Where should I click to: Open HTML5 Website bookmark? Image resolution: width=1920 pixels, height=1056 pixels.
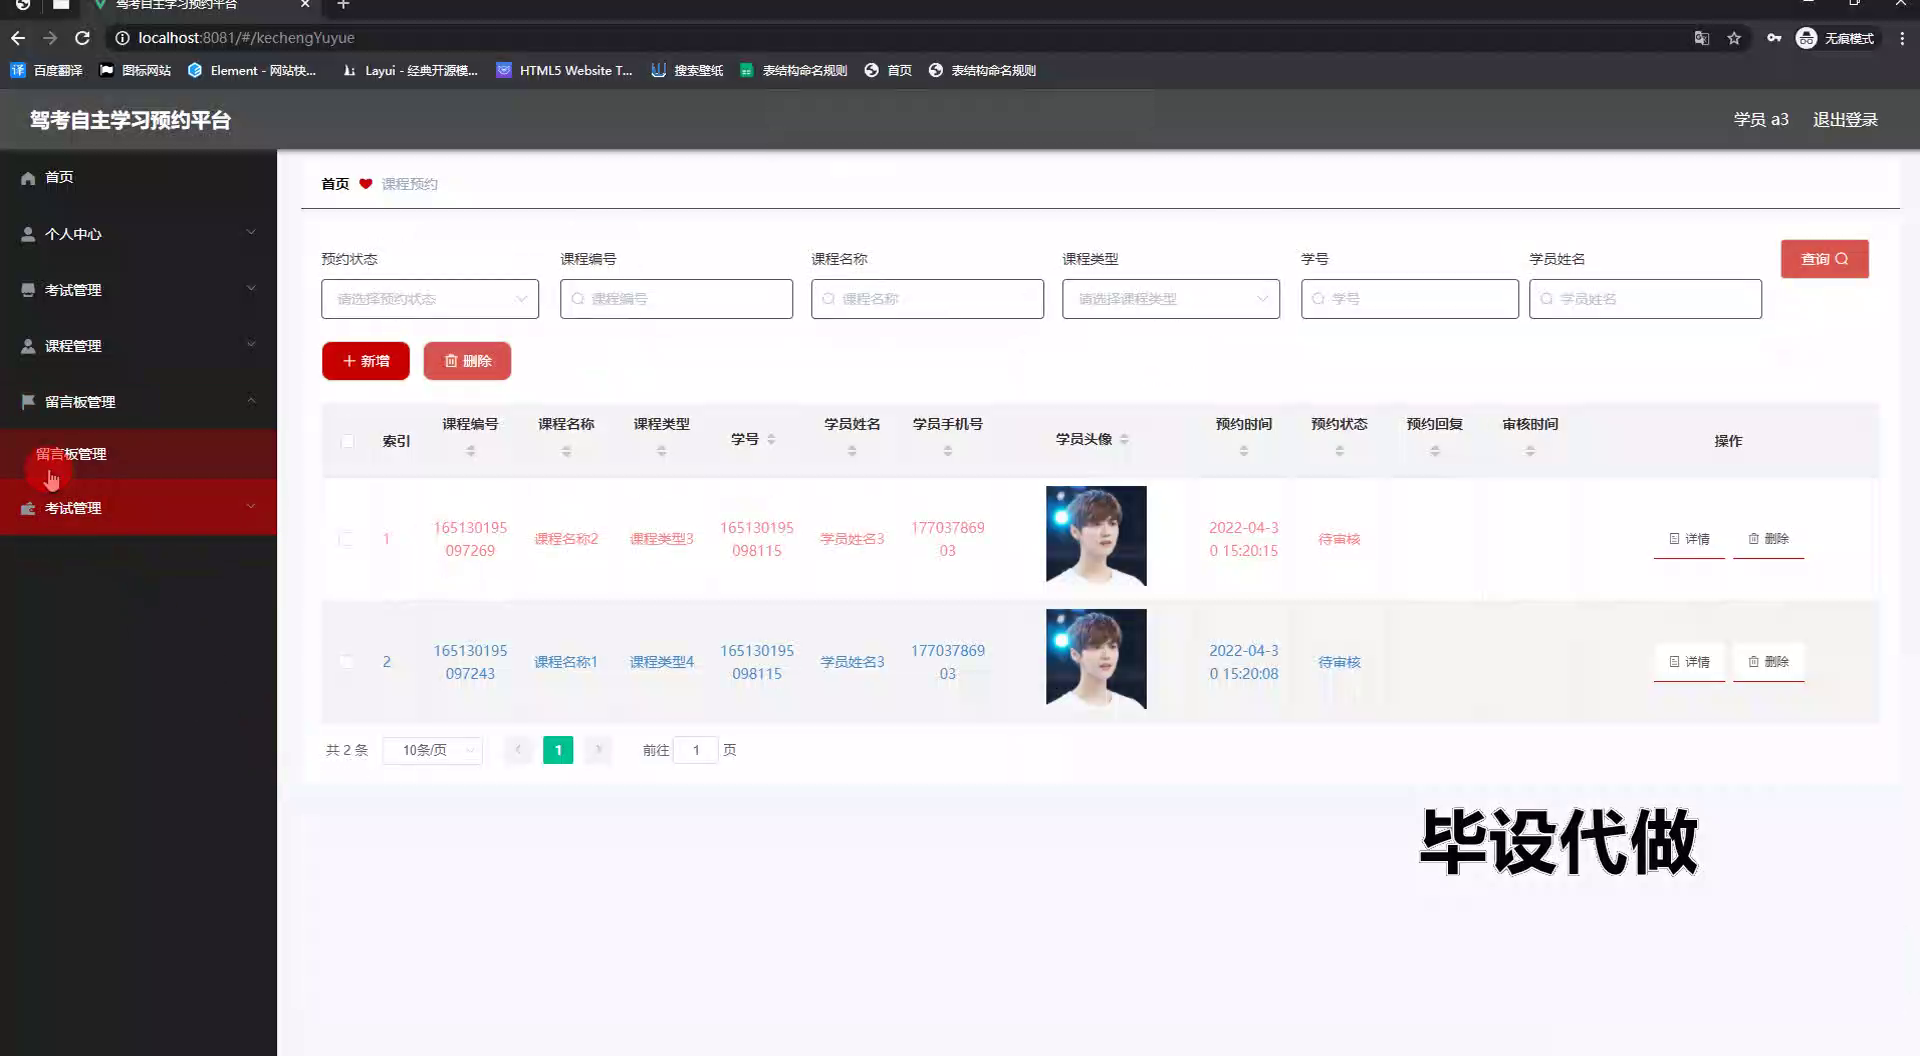565,70
